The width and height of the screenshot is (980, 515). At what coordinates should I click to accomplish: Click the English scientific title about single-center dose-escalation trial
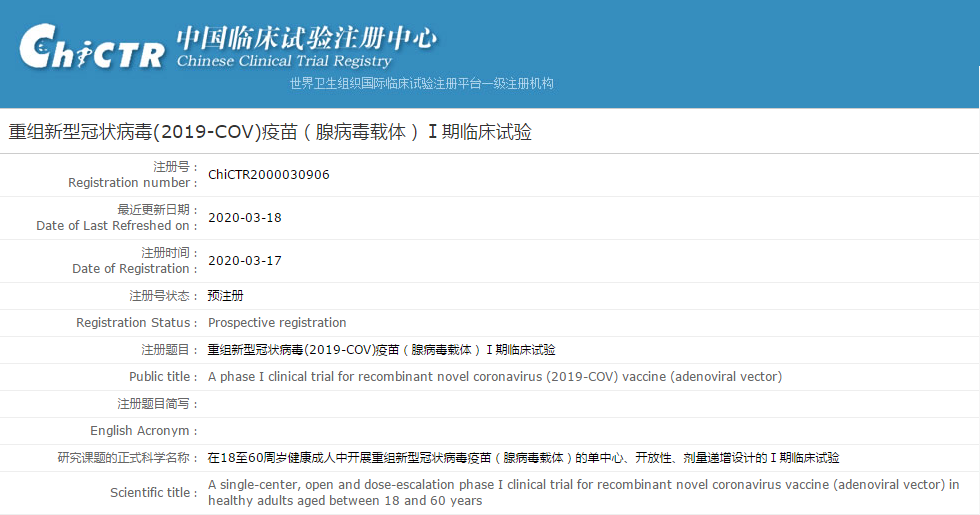[583, 492]
